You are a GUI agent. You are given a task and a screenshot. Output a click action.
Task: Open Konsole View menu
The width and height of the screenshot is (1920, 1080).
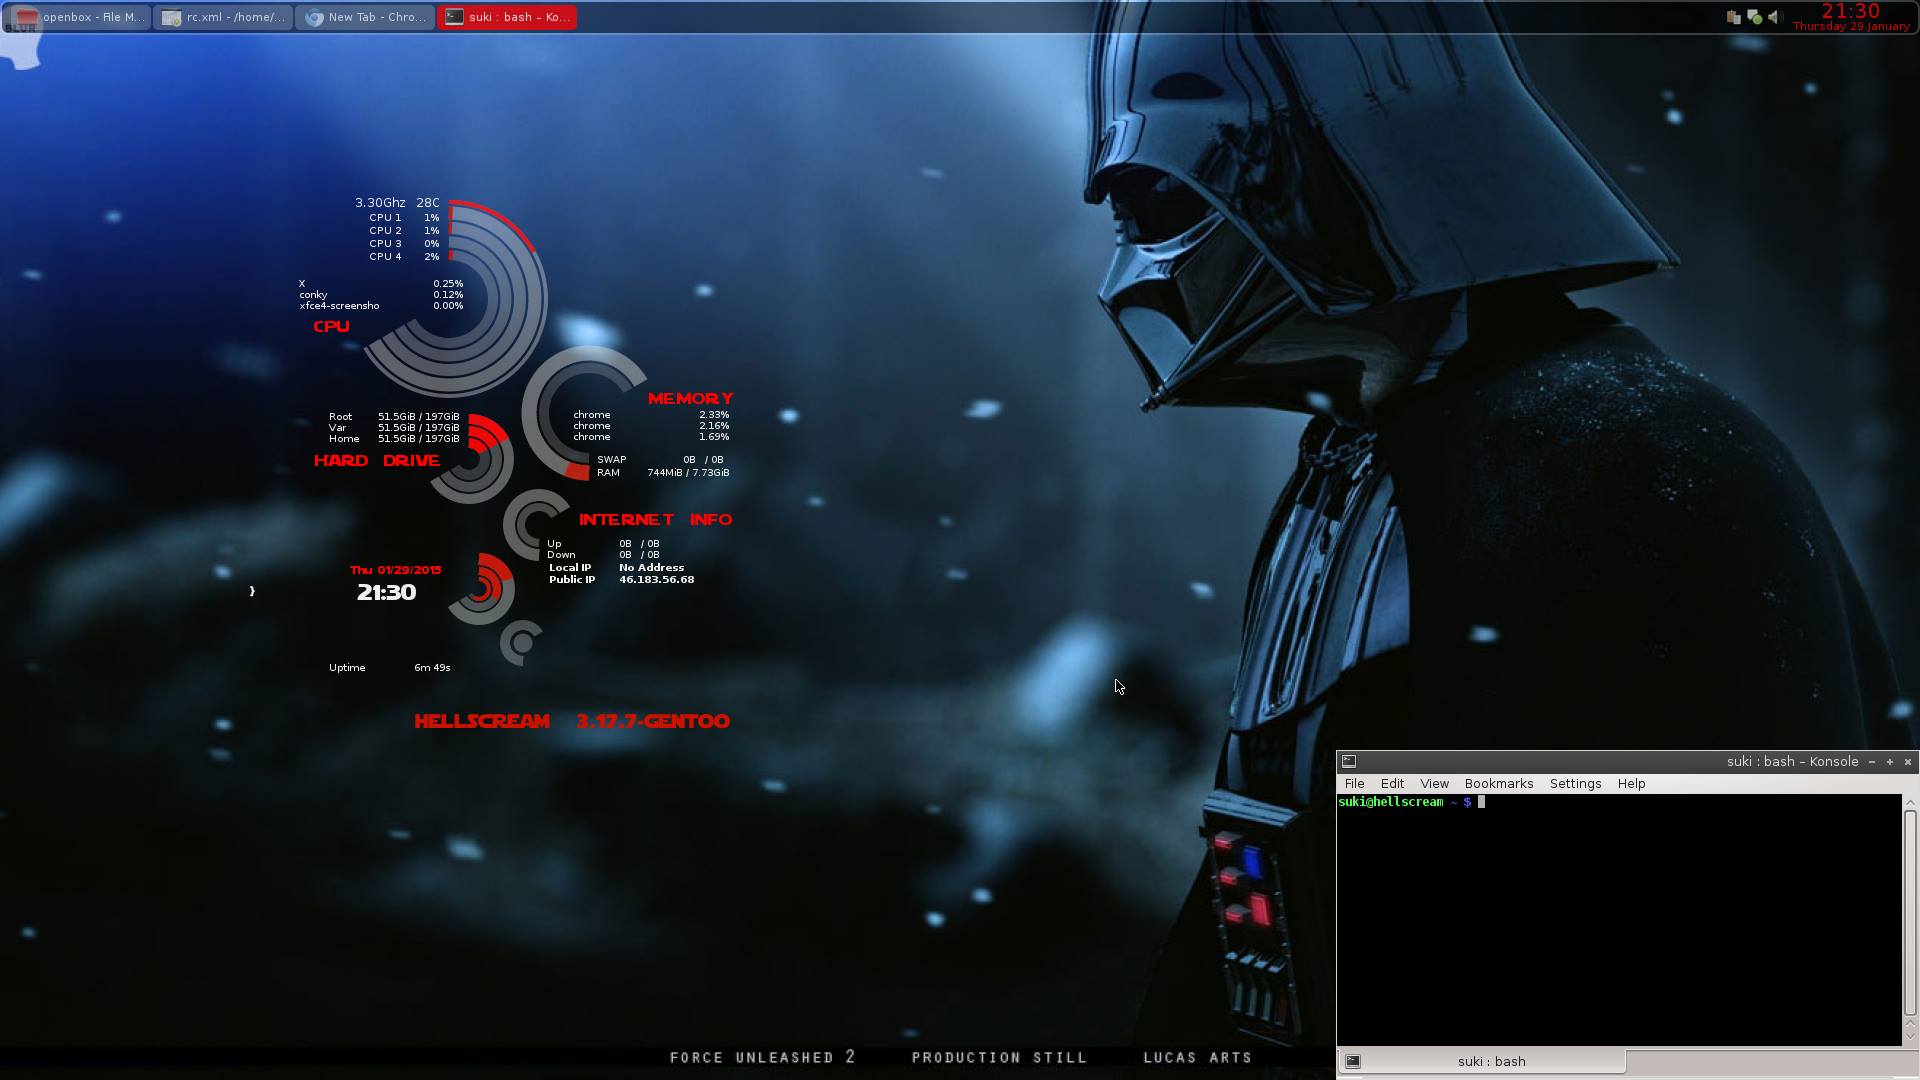[x=1434, y=784]
